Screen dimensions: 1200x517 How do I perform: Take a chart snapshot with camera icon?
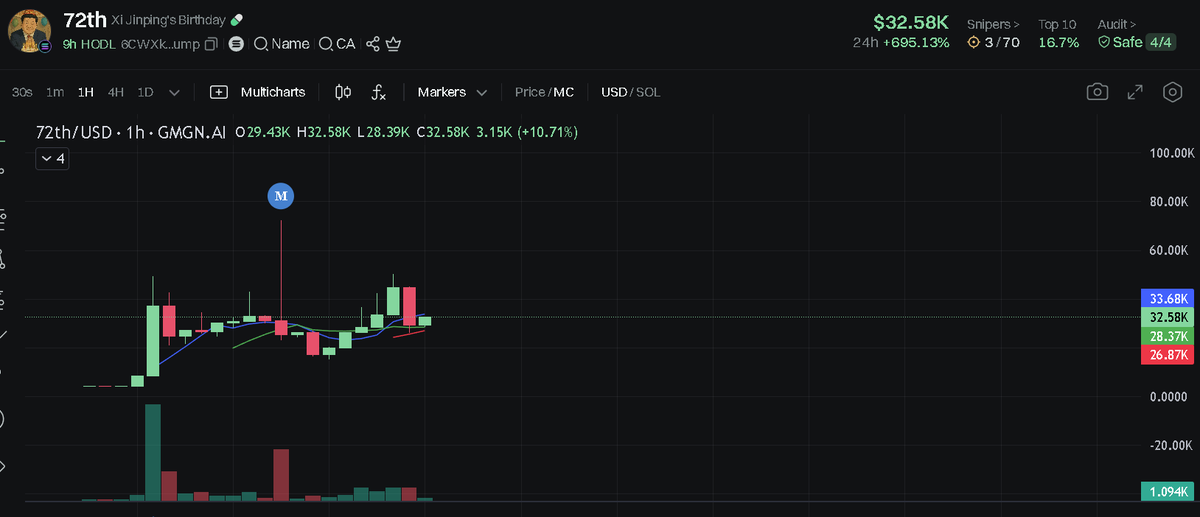[x=1098, y=92]
